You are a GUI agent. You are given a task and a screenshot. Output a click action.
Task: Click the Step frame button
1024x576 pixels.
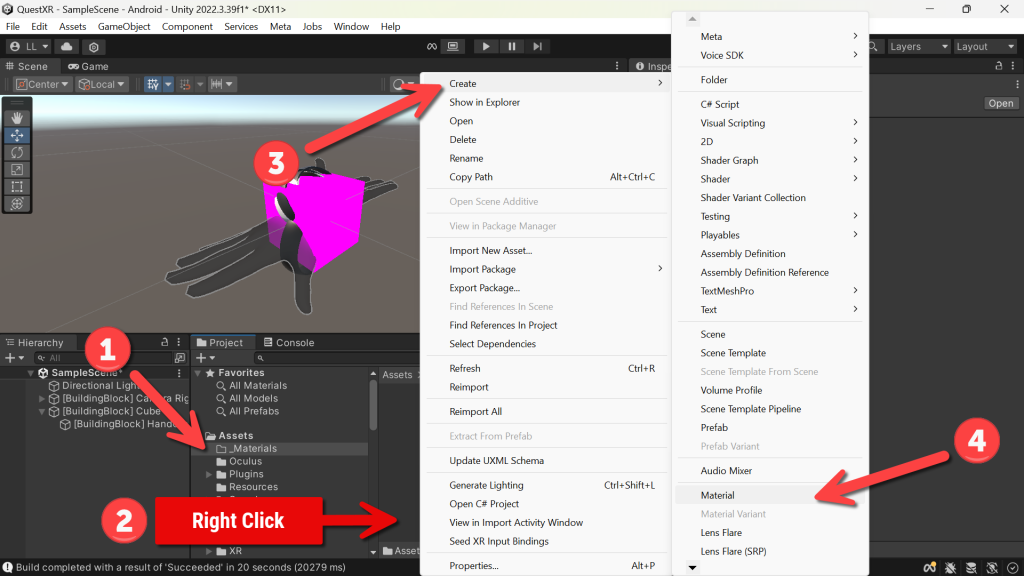coord(537,46)
